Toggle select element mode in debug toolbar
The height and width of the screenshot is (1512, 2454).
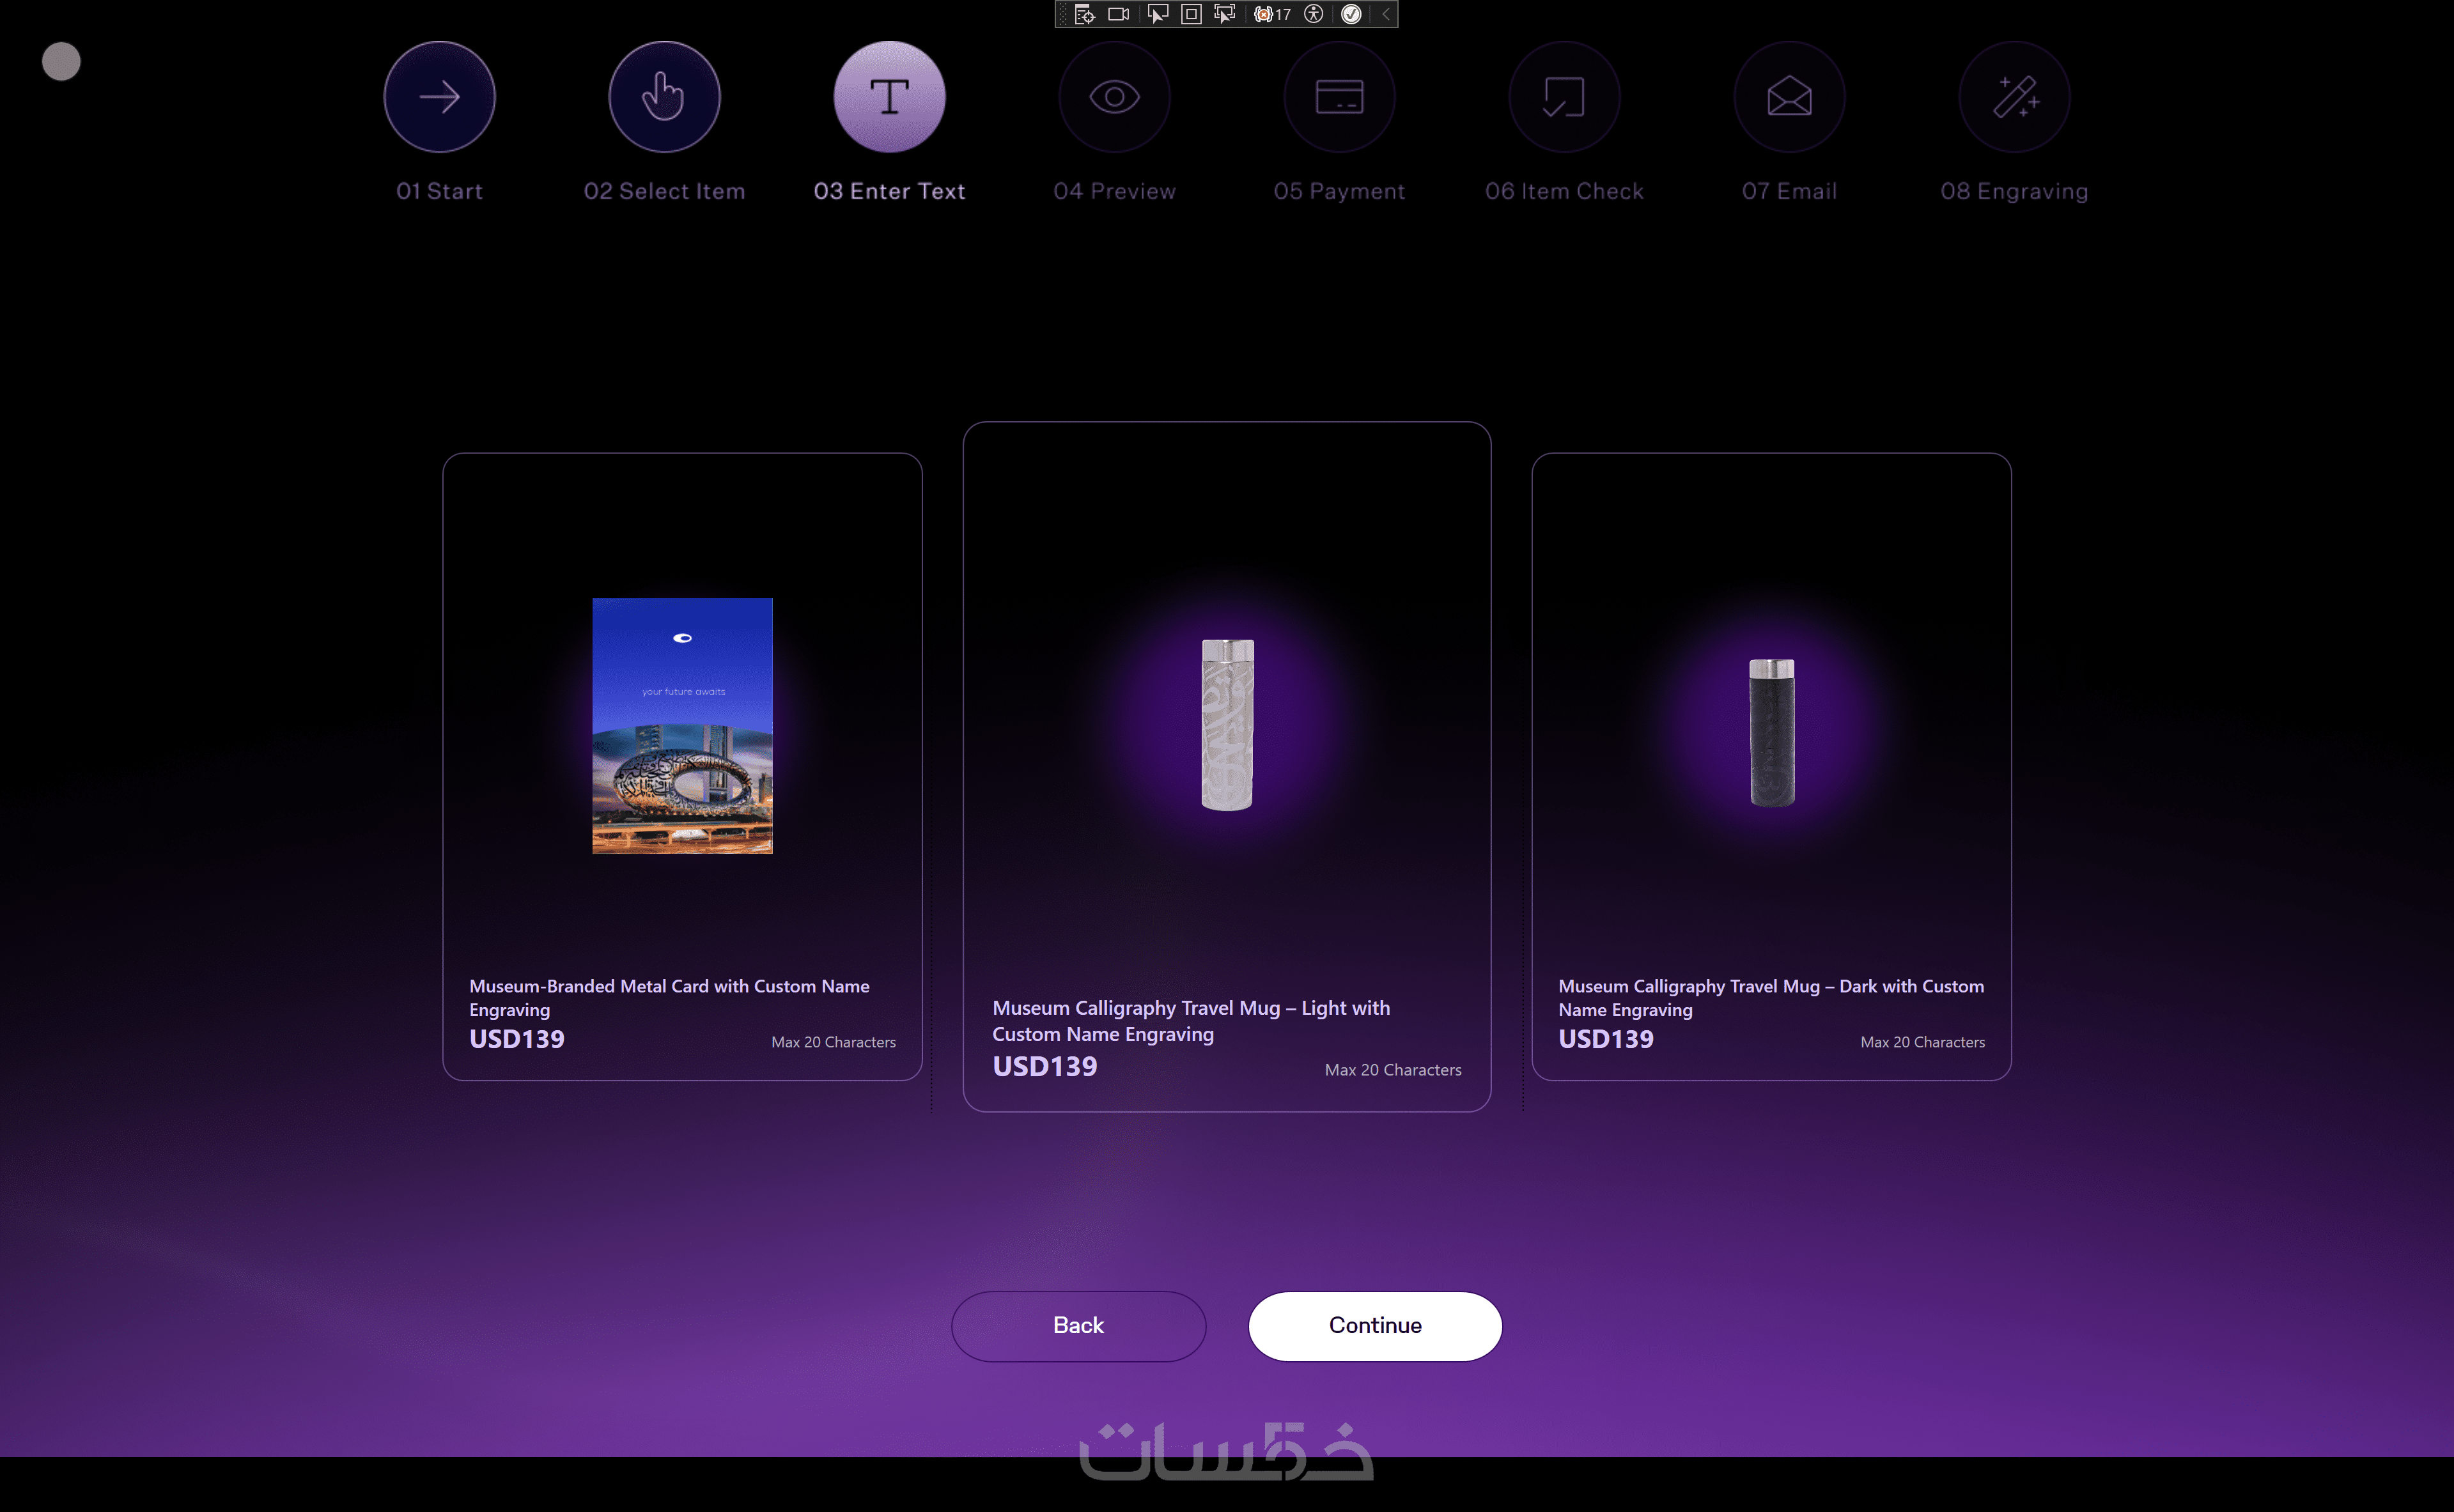click(x=1157, y=14)
